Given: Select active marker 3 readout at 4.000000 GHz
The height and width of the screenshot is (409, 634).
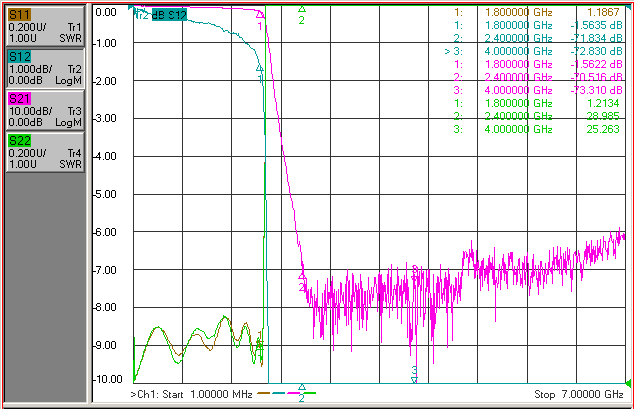Looking at the screenshot, I should pos(533,51).
